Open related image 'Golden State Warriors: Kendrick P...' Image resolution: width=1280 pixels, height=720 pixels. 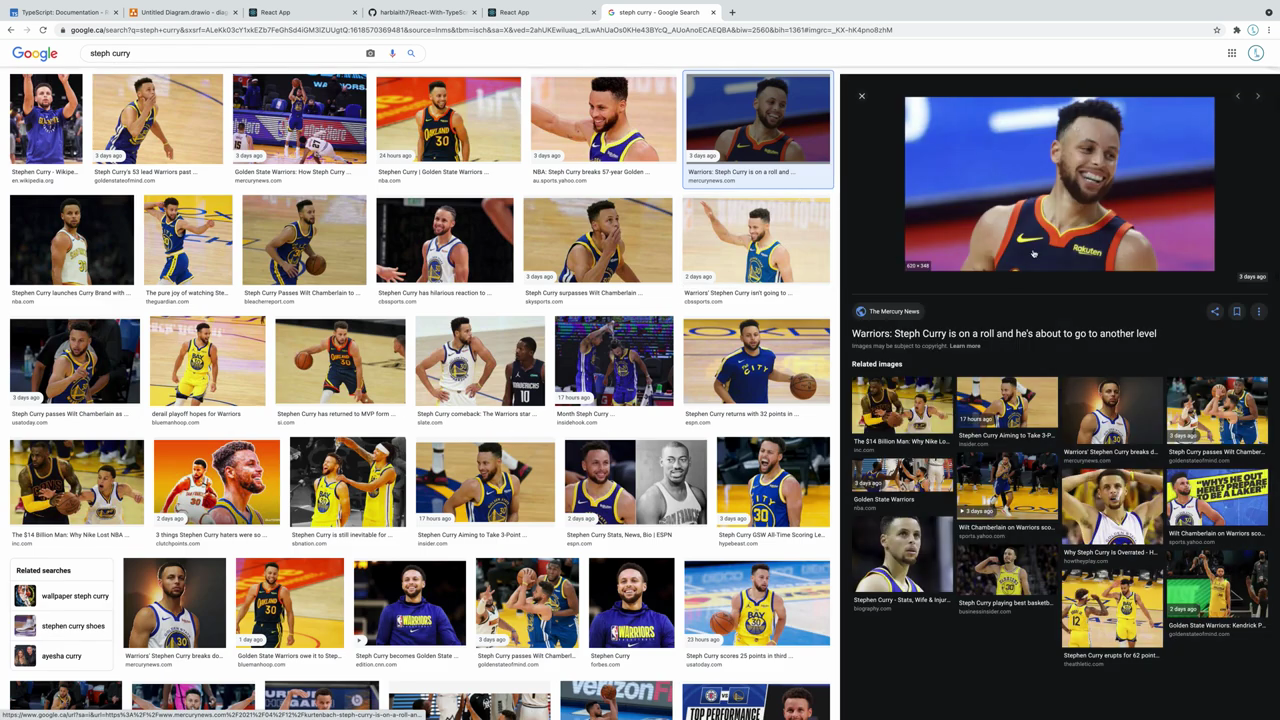(x=1217, y=582)
